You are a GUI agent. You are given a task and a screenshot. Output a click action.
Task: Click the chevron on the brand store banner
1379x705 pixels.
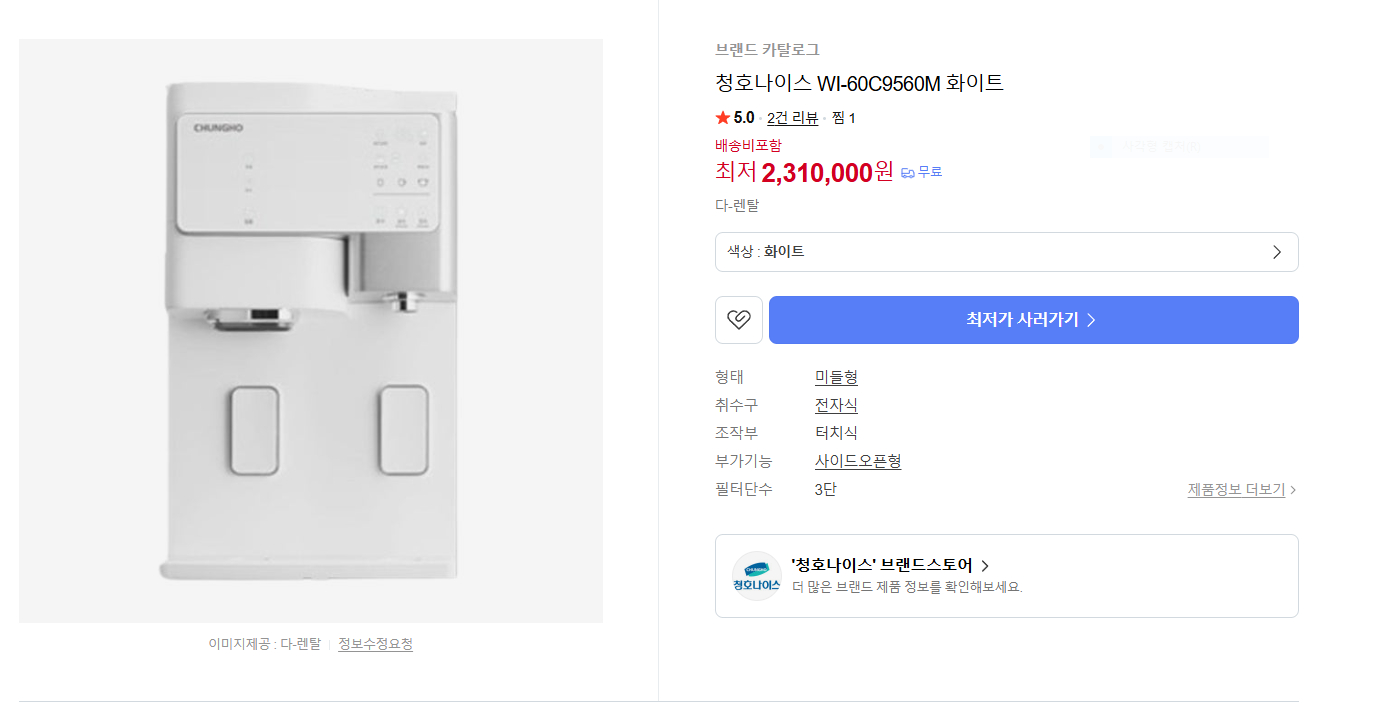(985, 565)
